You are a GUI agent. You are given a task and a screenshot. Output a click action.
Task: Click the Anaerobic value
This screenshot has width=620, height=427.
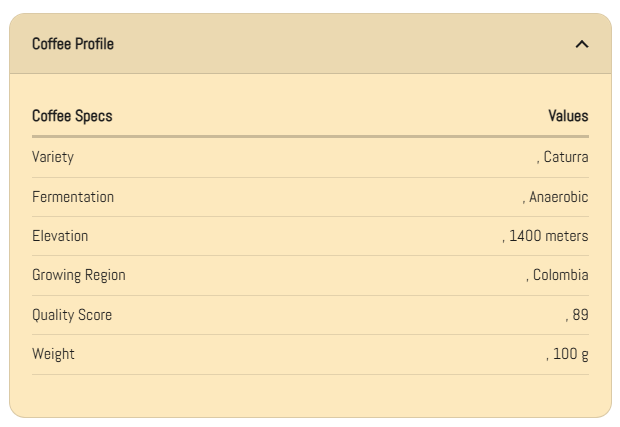click(x=558, y=197)
